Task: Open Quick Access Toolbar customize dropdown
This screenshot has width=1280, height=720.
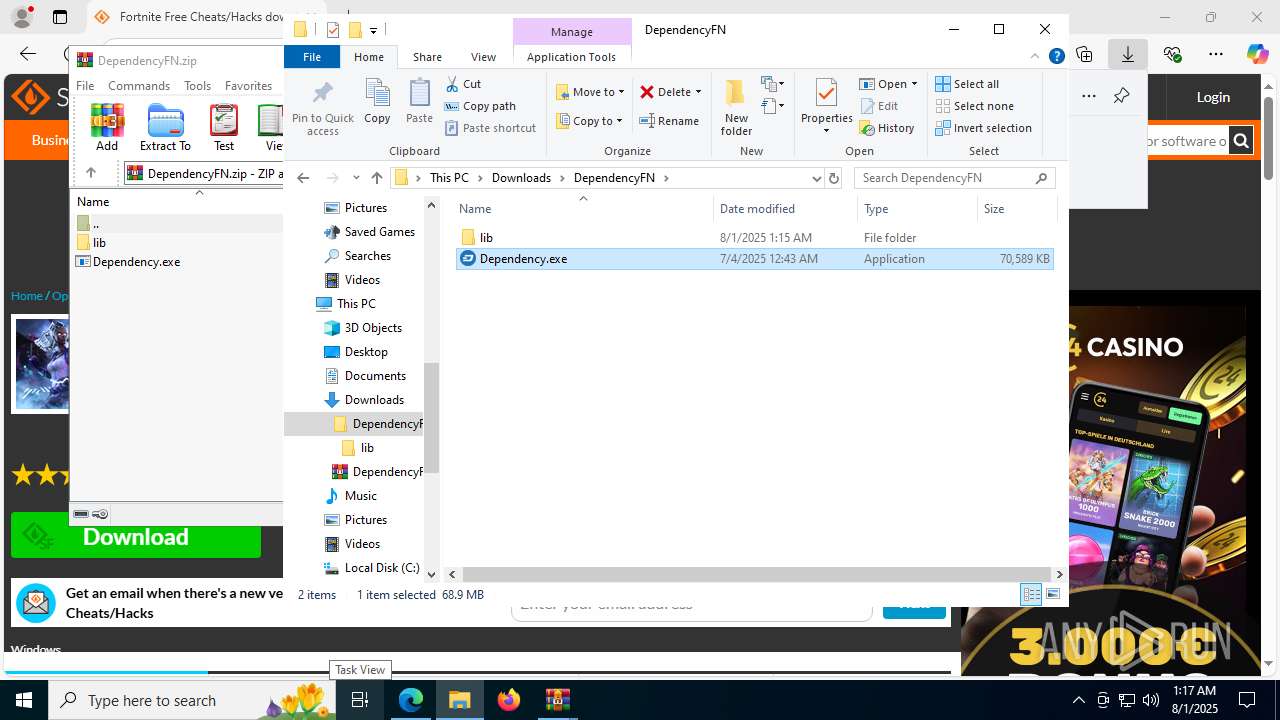Action: click(x=373, y=30)
